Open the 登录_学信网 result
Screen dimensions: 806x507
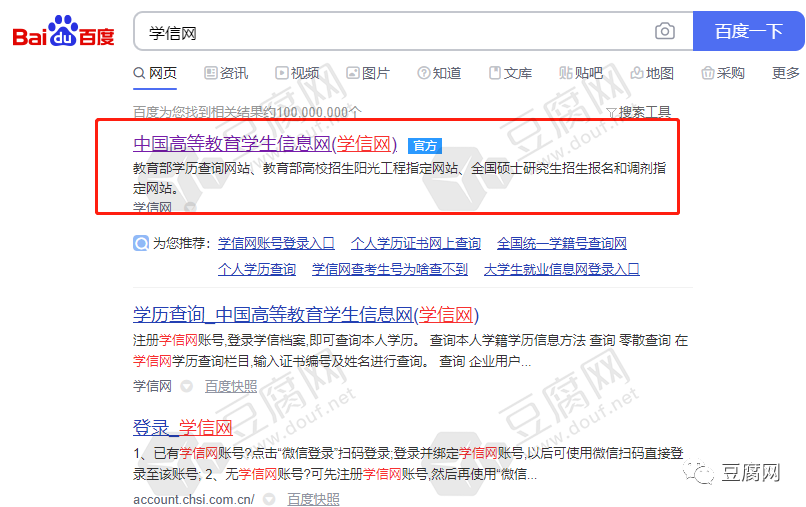(182, 427)
